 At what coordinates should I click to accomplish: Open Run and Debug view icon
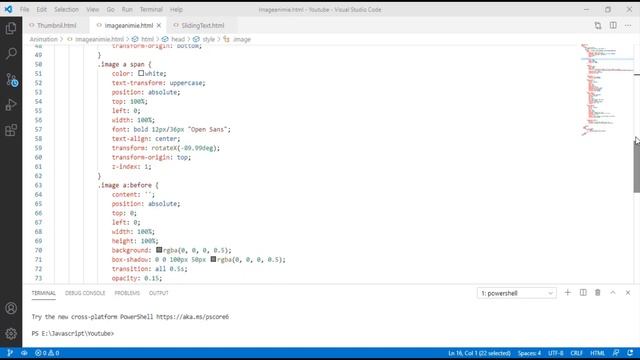coord(11,105)
